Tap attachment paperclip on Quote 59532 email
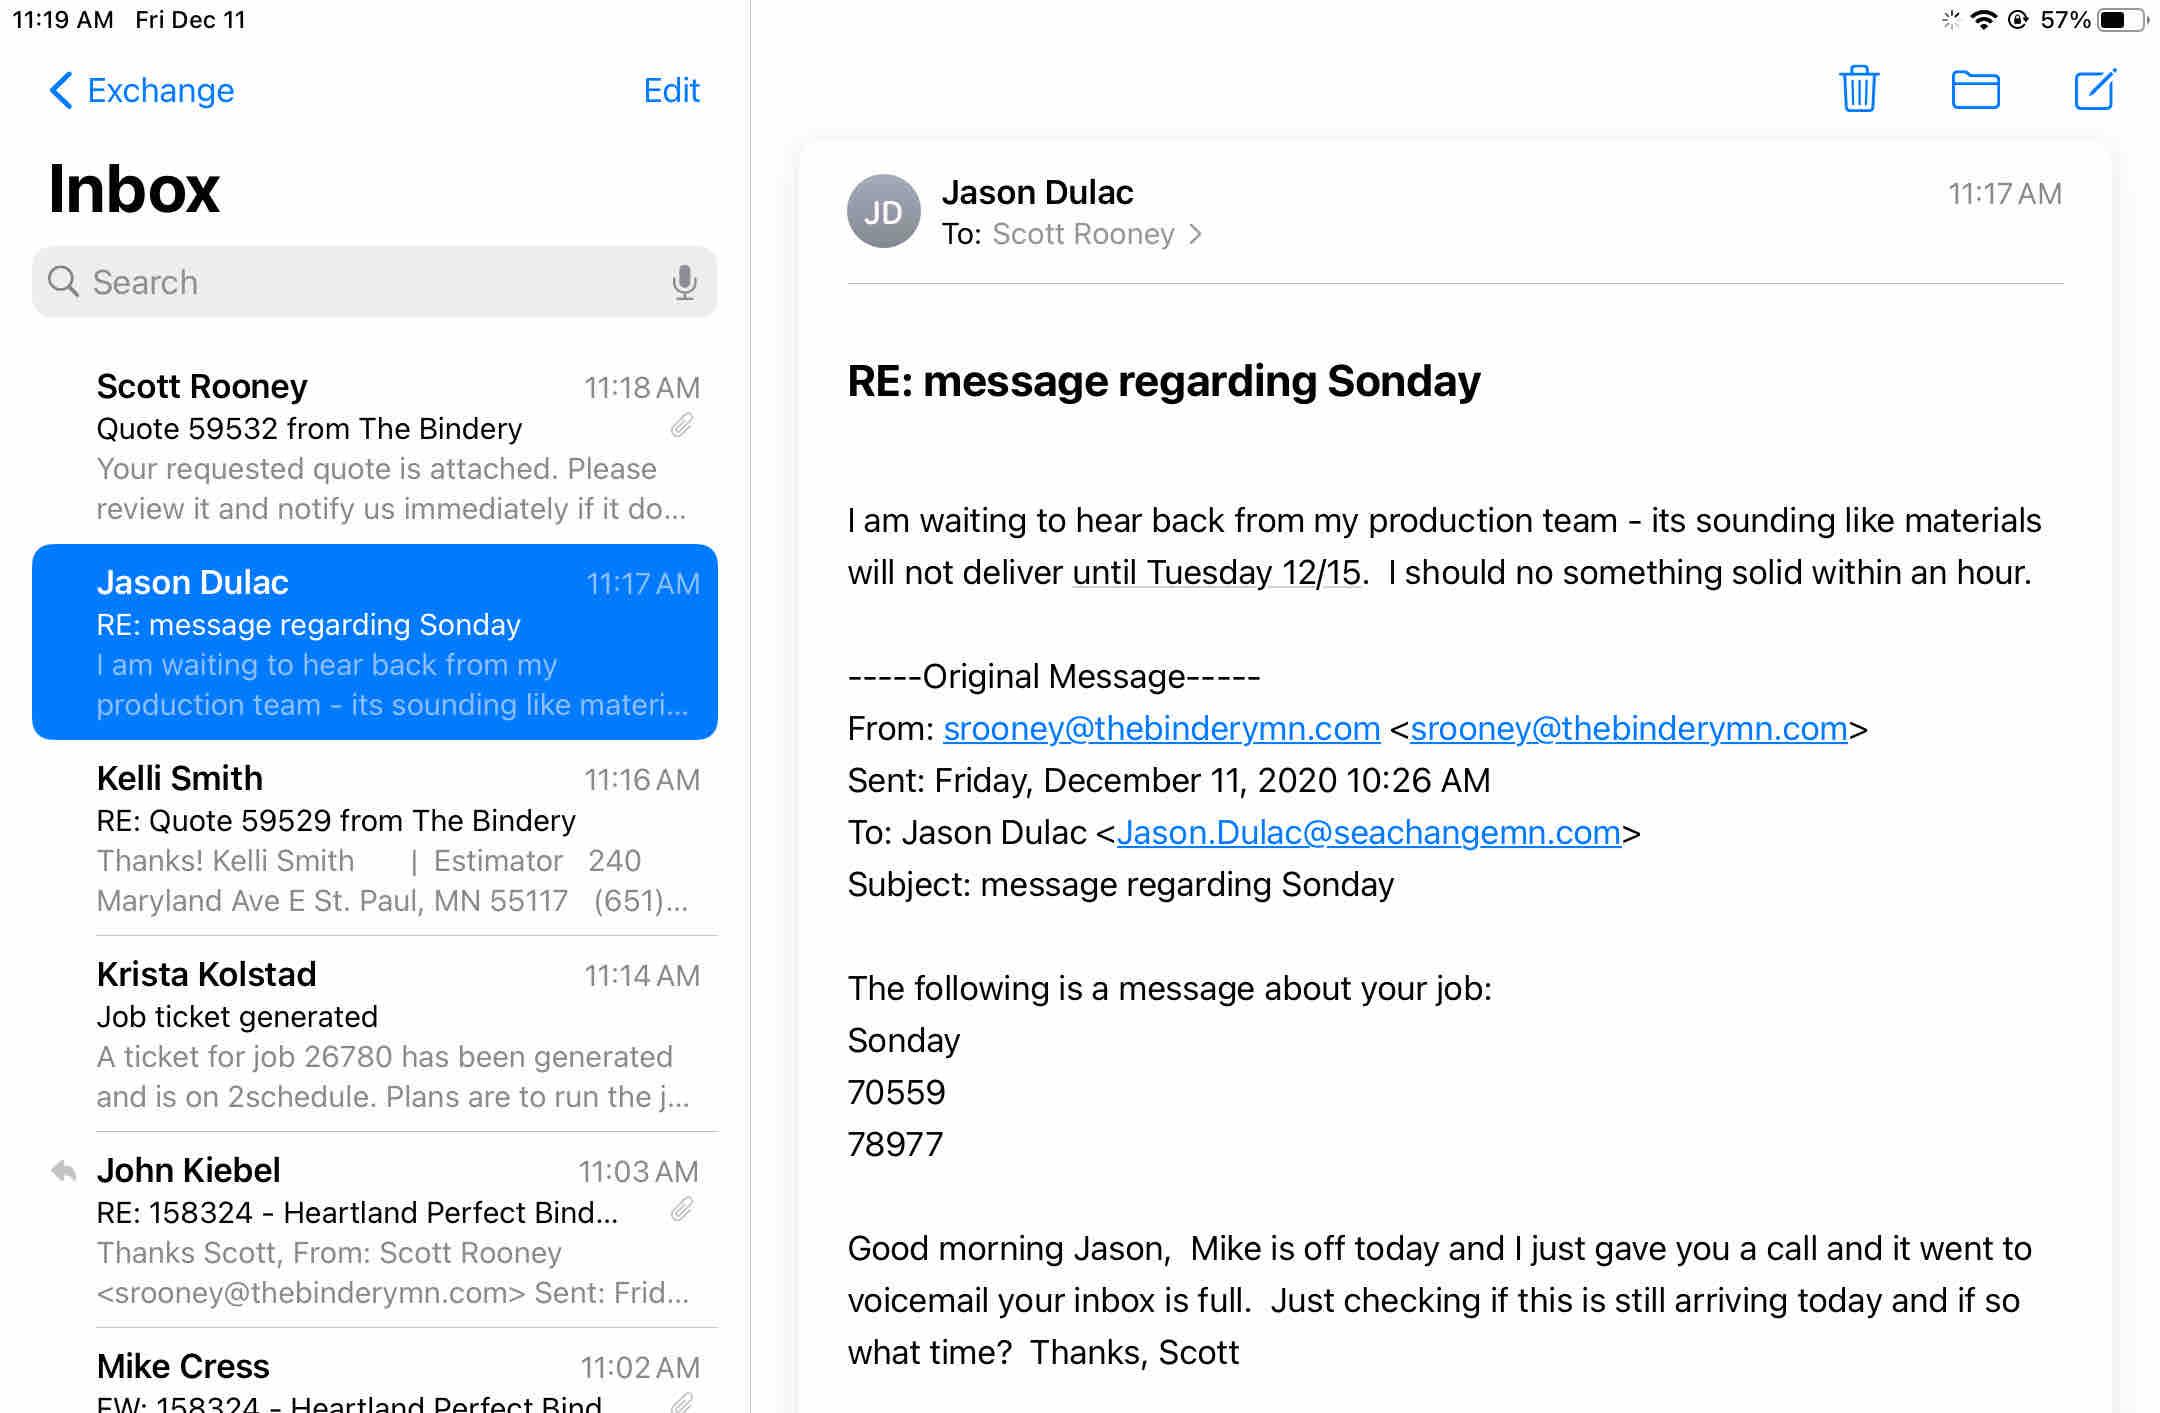The width and height of the screenshot is (2160, 1413). tap(682, 427)
